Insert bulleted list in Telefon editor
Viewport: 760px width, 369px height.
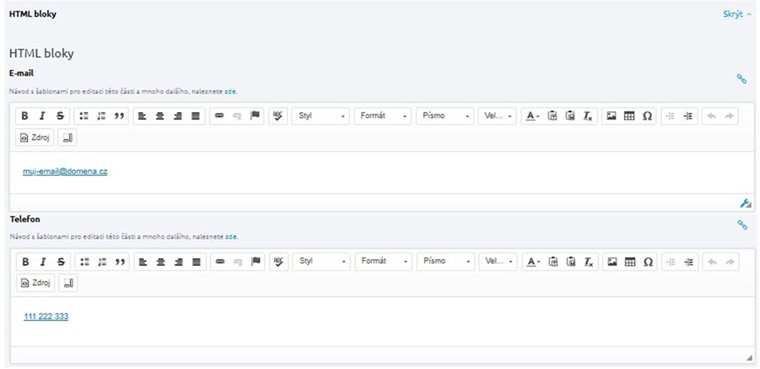coord(85,262)
